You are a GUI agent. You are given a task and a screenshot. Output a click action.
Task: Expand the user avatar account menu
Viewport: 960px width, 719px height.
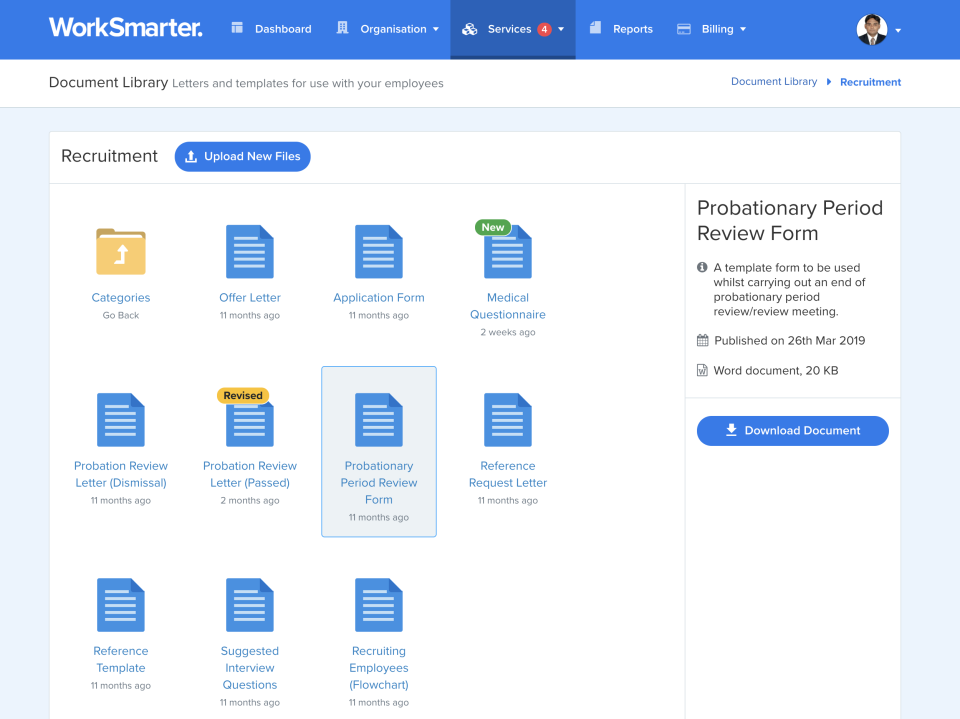(870, 29)
